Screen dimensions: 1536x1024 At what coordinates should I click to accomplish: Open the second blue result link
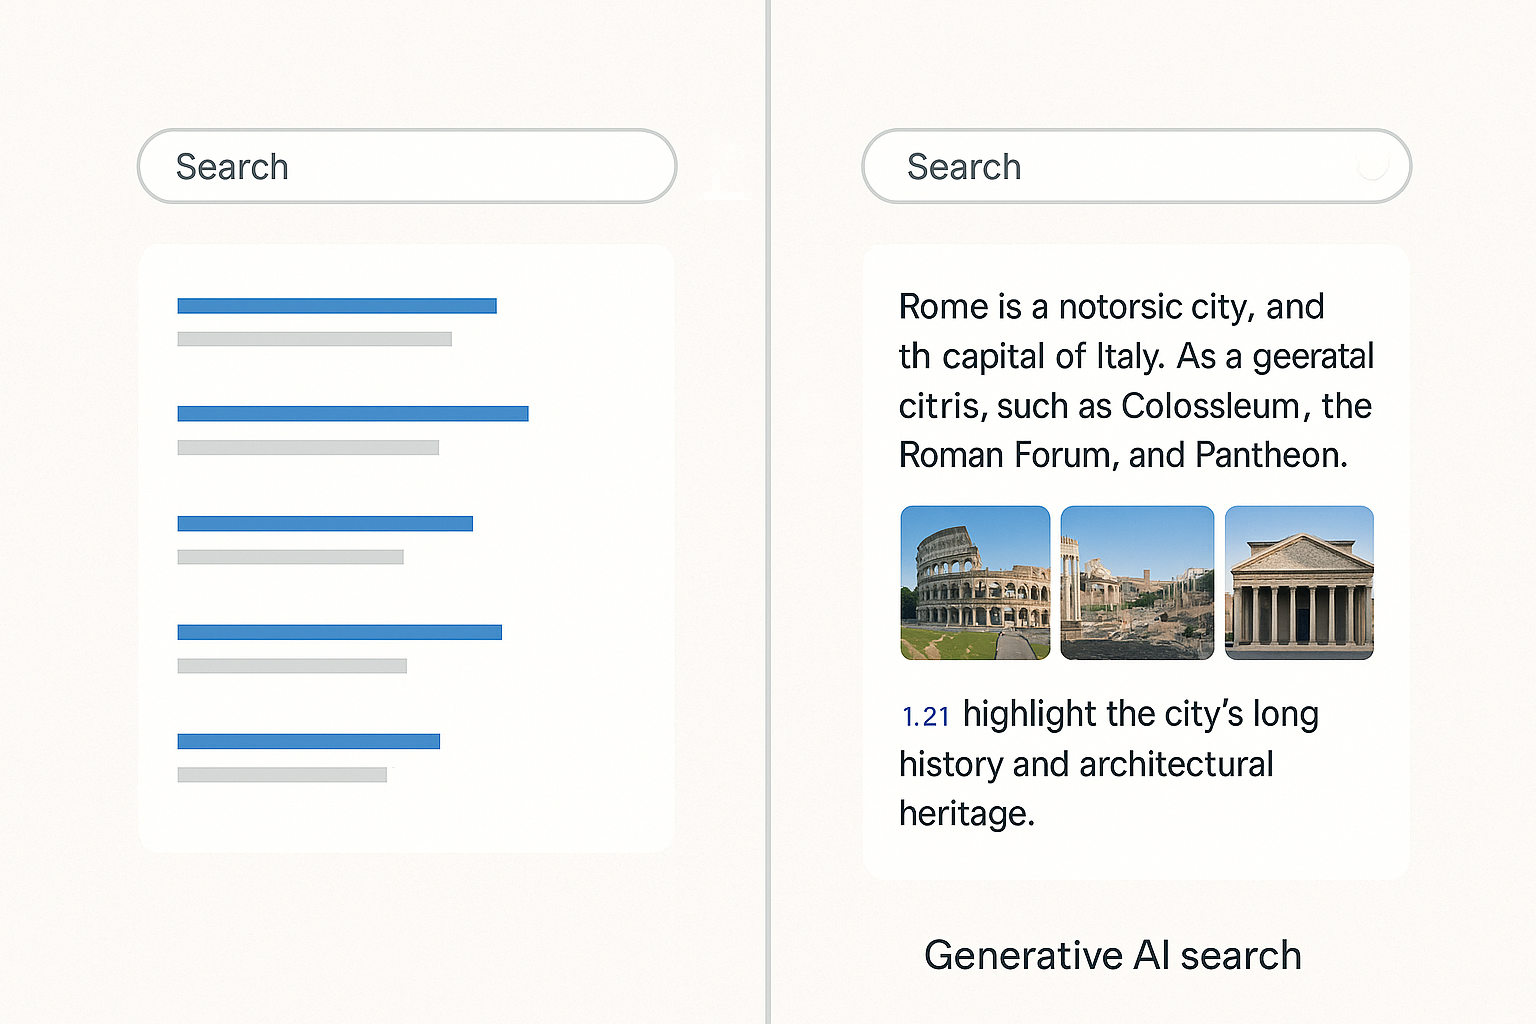pyautogui.click(x=352, y=414)
